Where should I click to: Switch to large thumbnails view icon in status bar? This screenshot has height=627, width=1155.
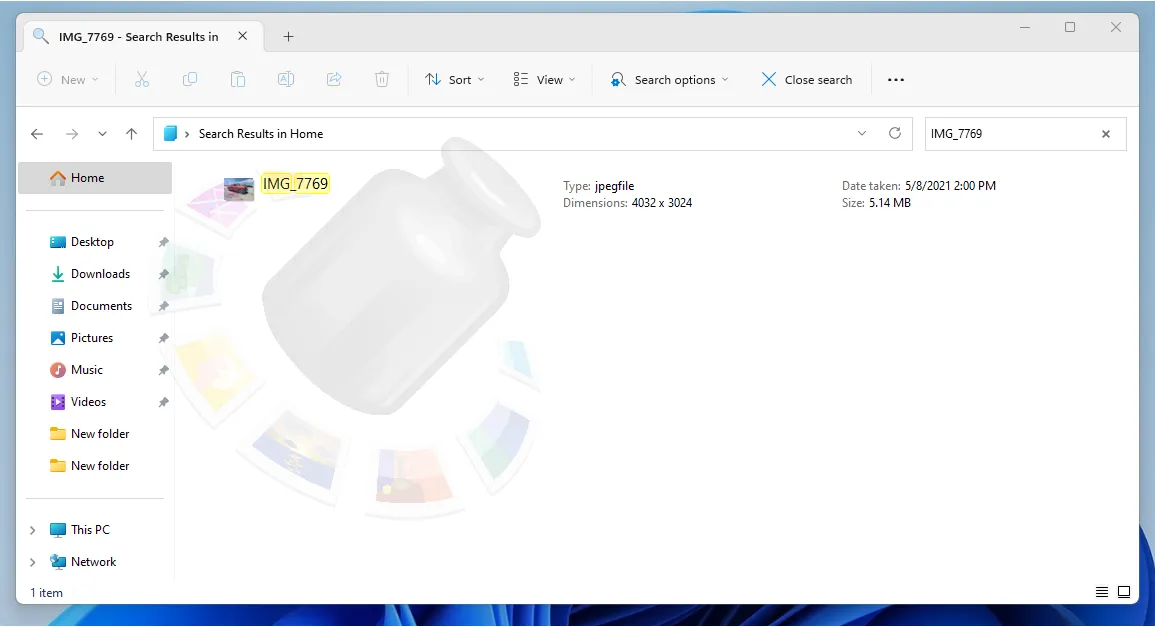click(x=1124, y=592)
